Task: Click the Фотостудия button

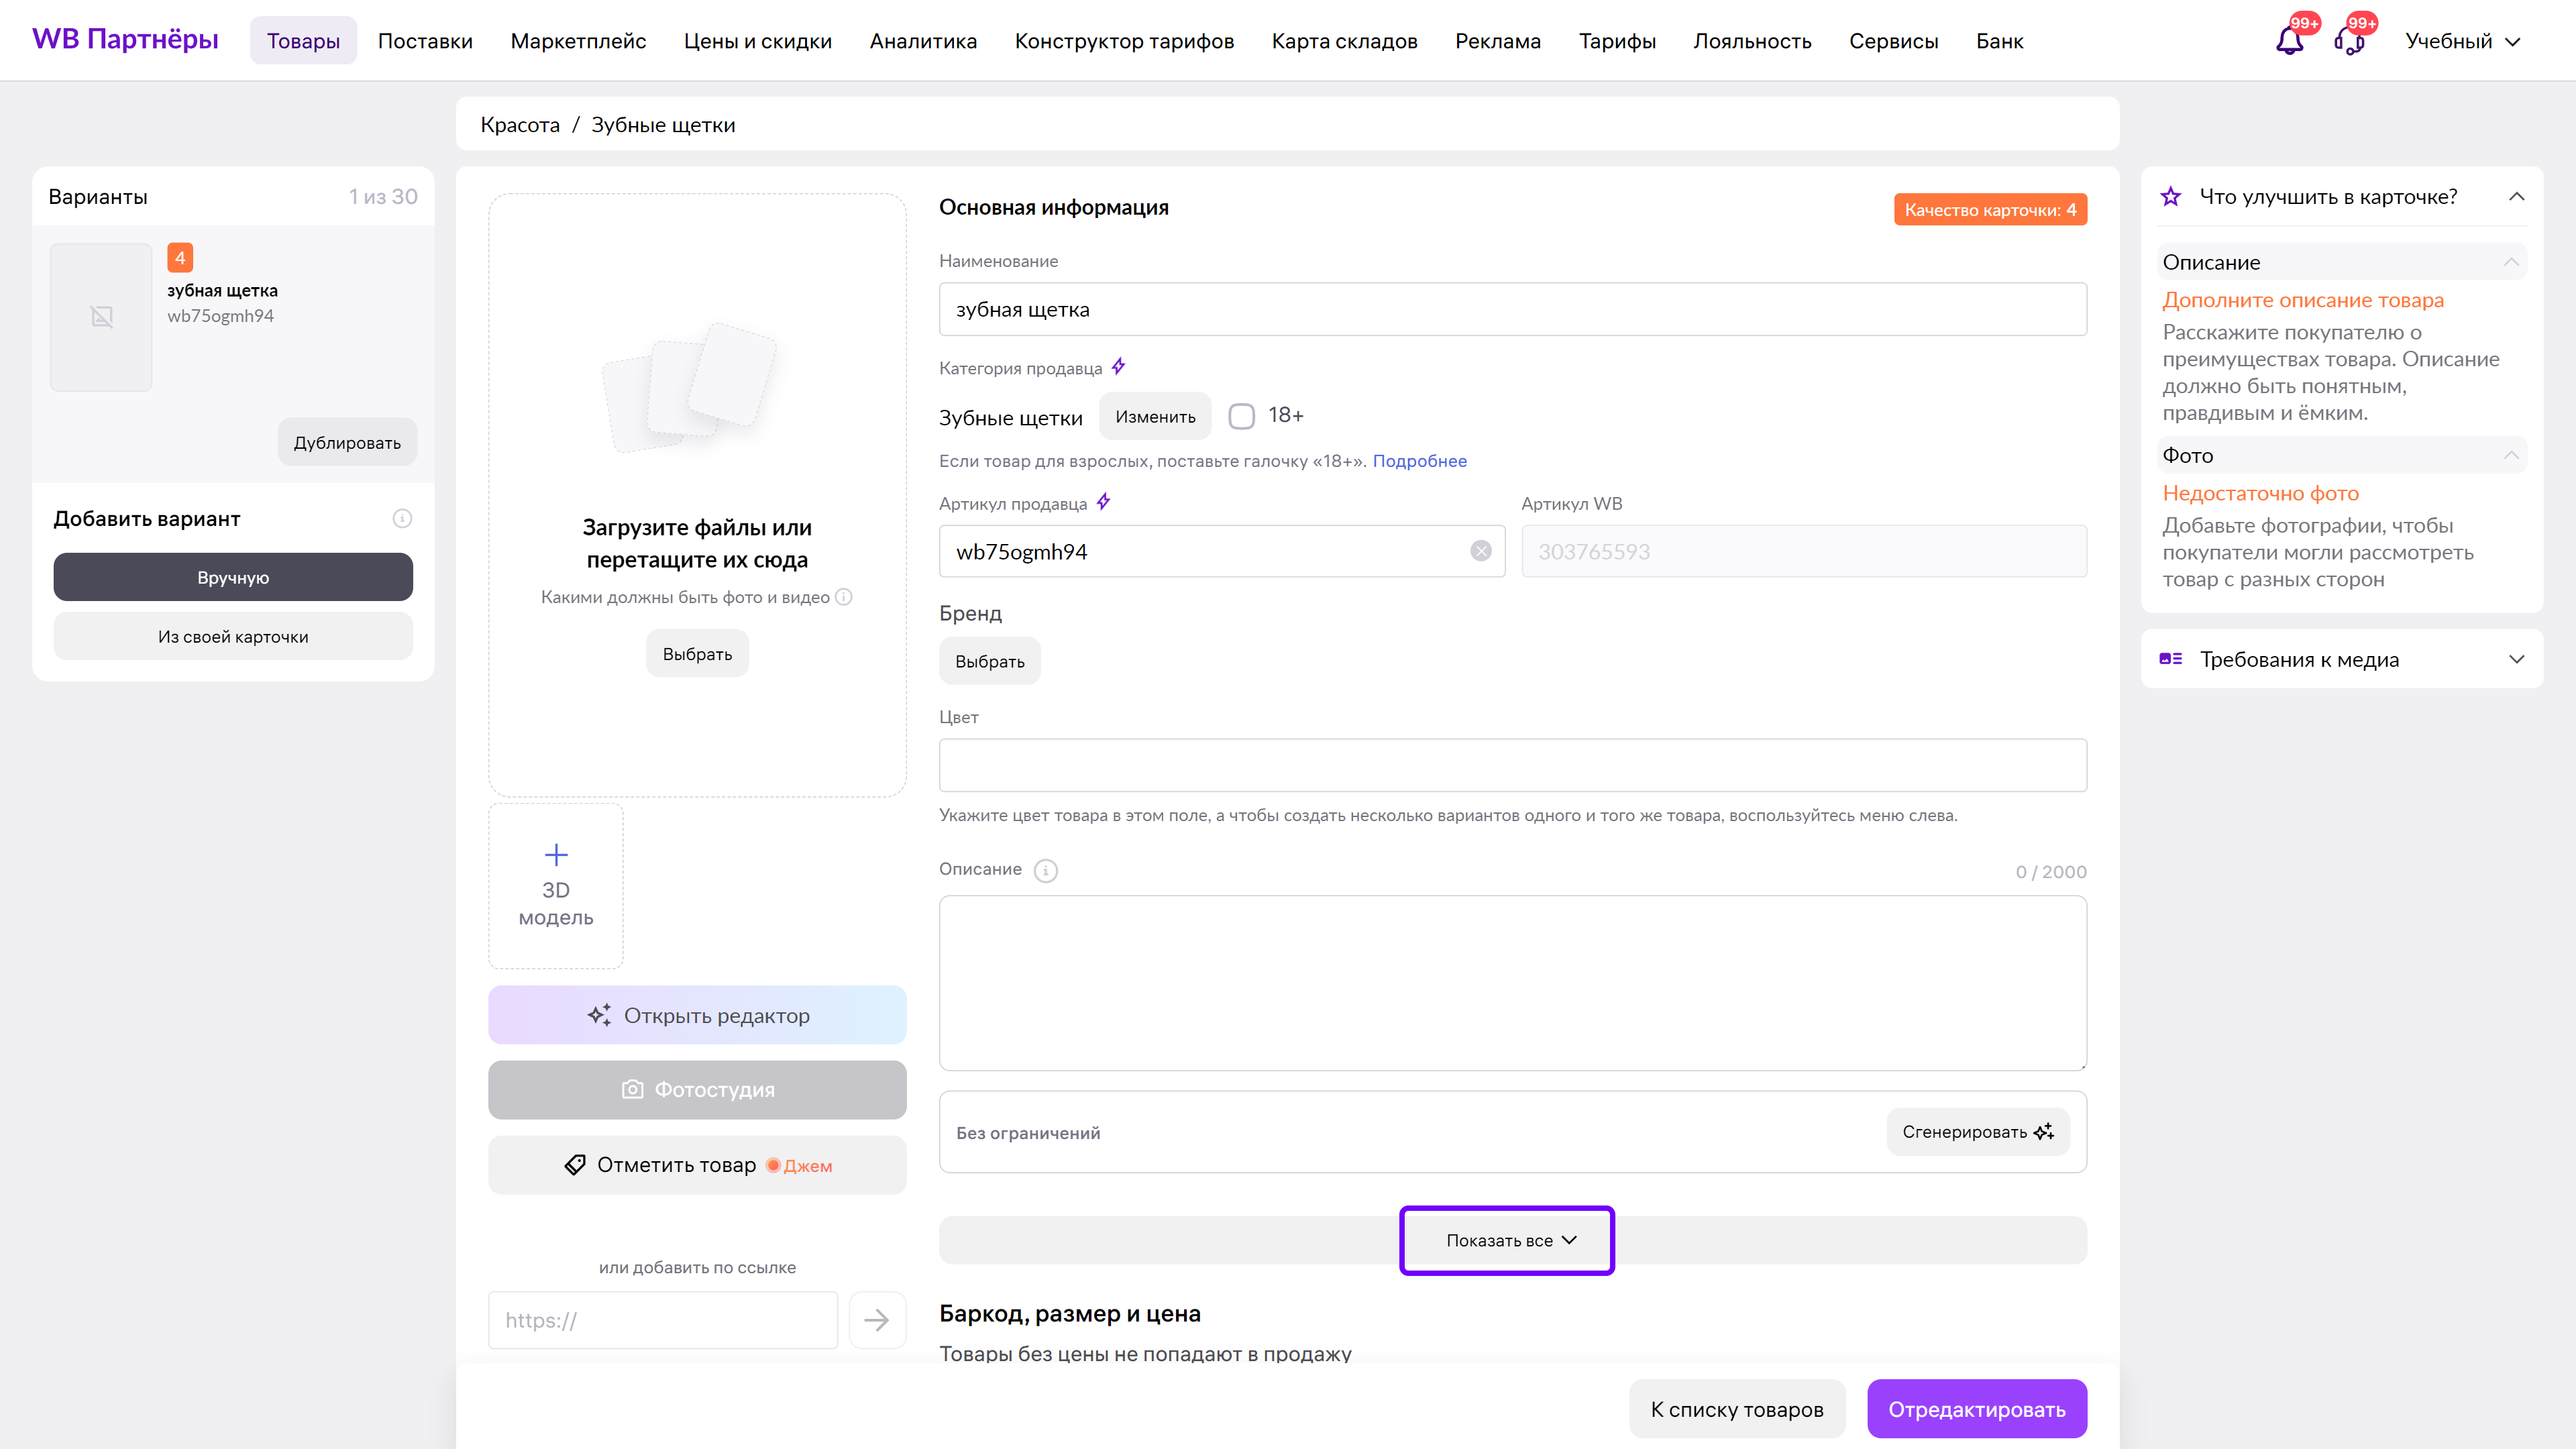Action: point(697,1089)
